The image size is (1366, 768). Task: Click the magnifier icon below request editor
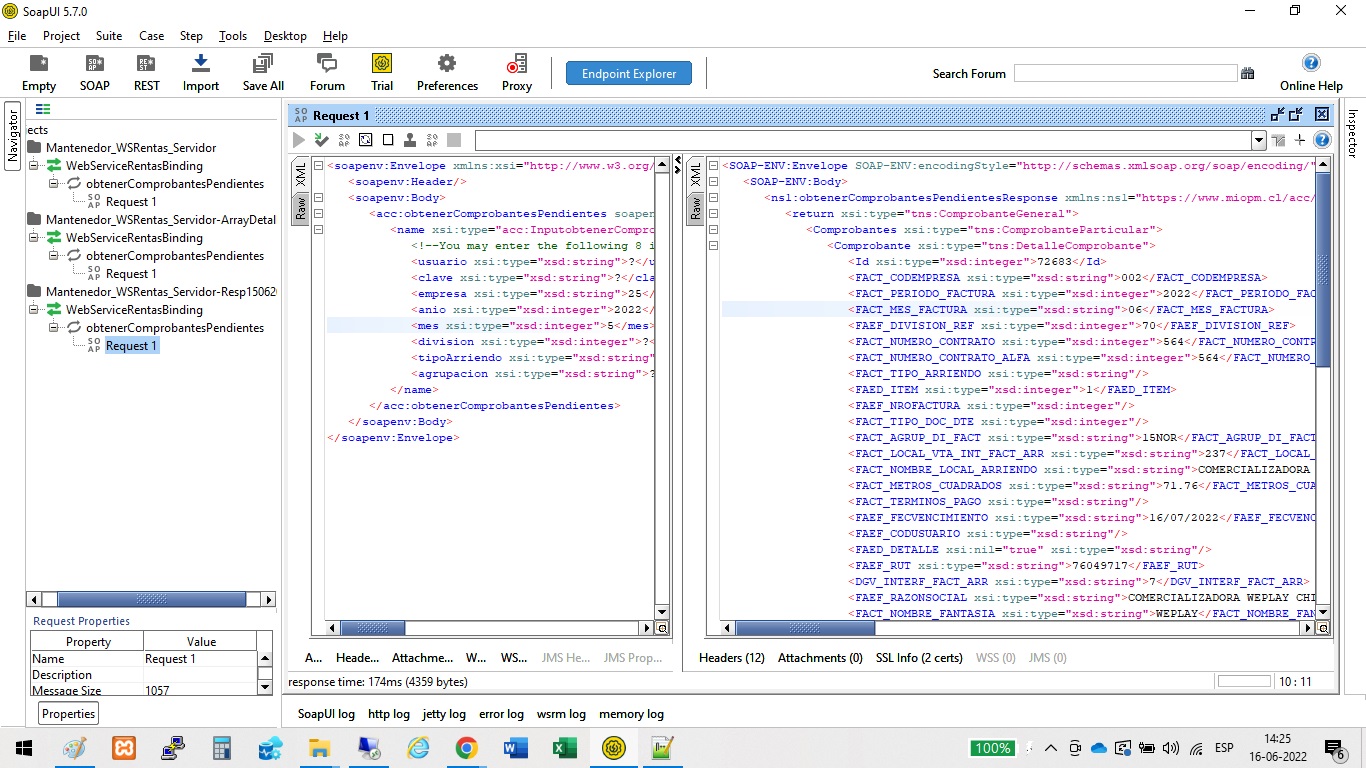[x=661, y=628]
